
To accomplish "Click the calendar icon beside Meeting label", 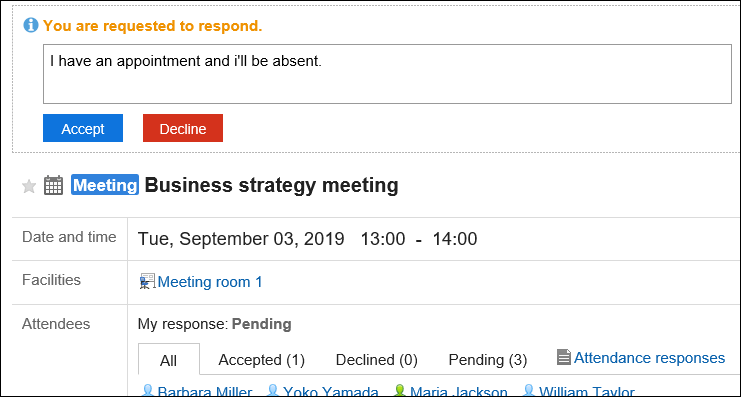I will [x=53, y=185].
